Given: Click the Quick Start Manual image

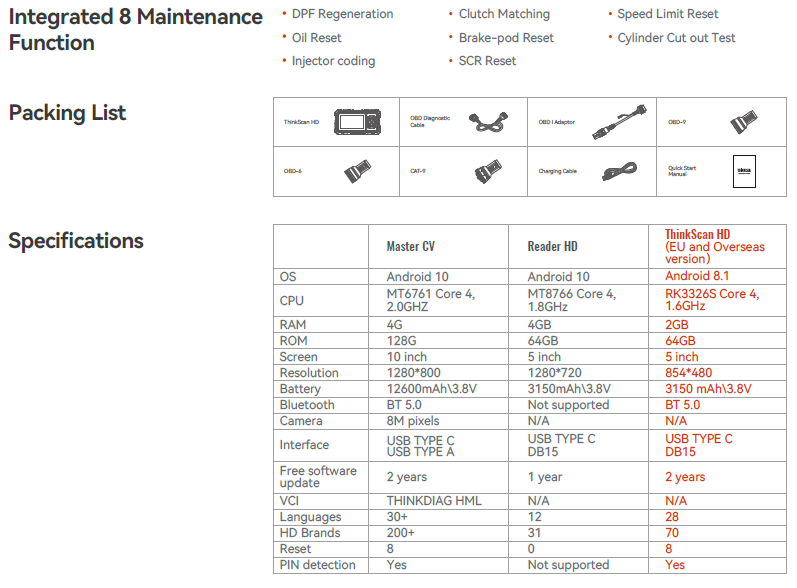Looking at the screenshot, I should [744, 171].
